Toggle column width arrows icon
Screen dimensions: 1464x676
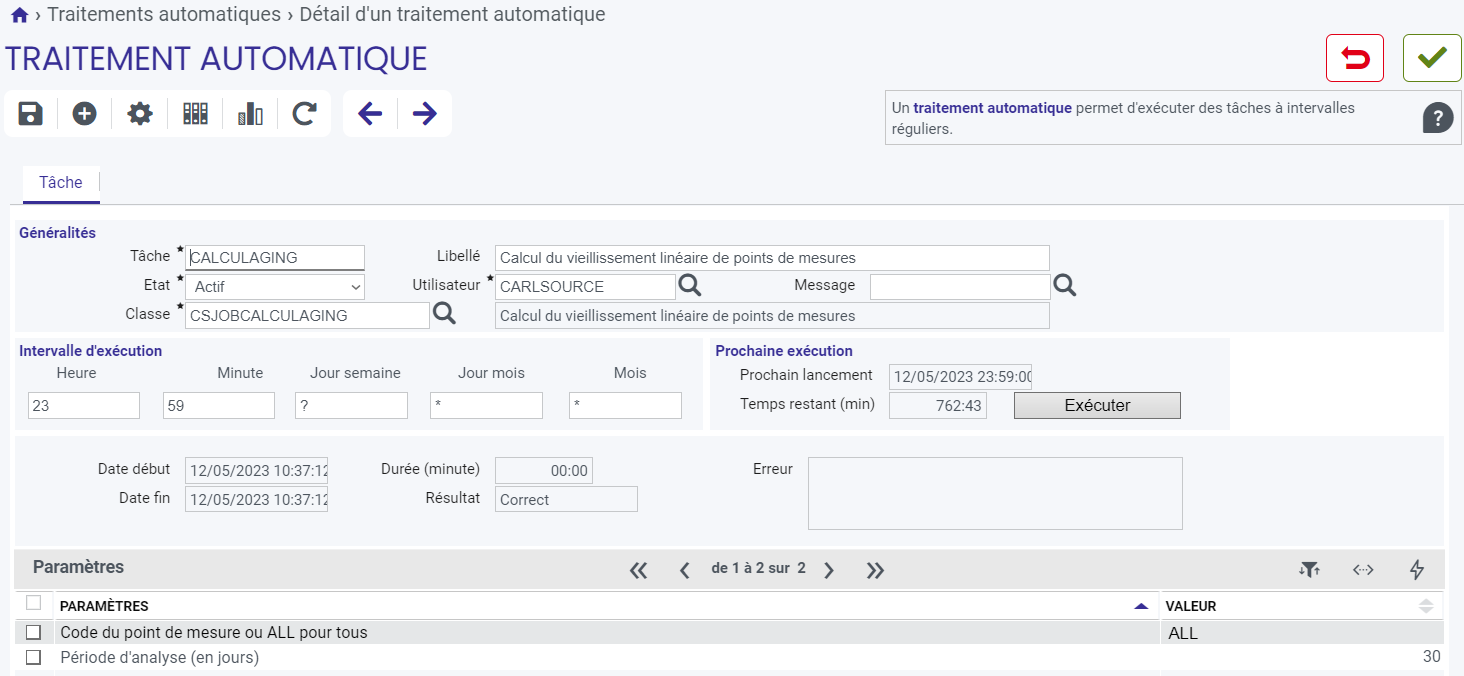pos(1363,569)
